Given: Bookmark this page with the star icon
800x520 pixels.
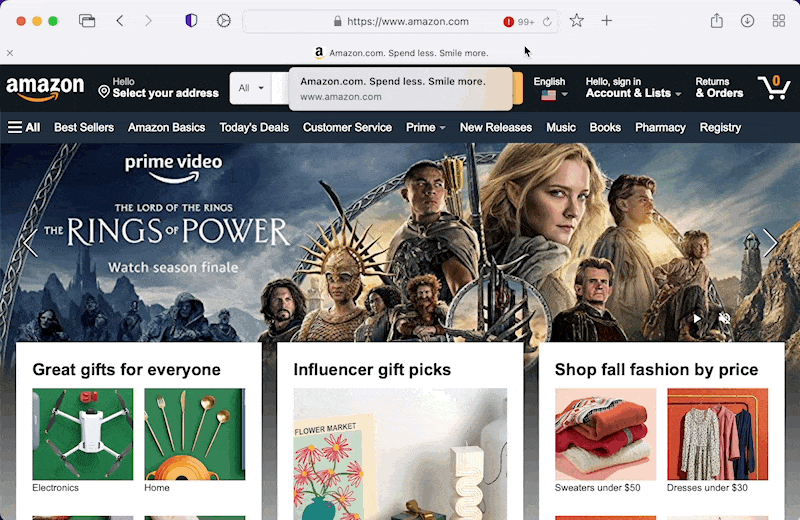Looking at the screenshot, I should 577,21.
